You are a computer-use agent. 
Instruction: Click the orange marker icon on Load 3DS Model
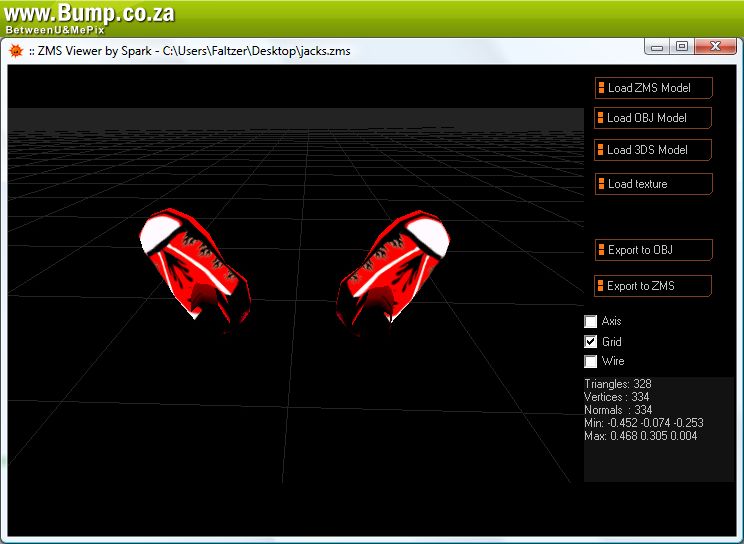[601, 150]
